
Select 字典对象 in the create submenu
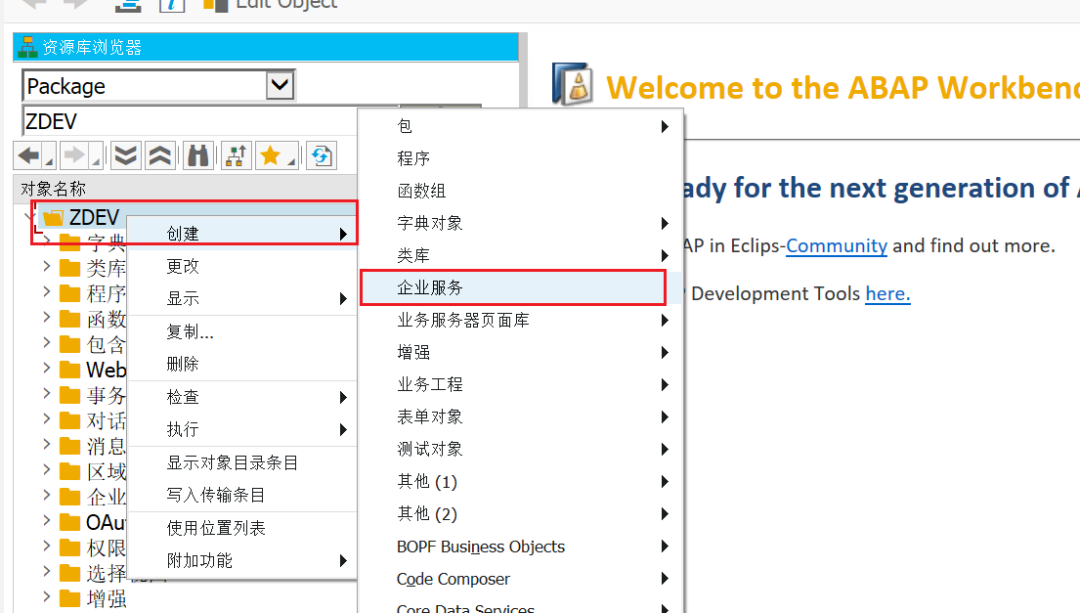tap(521, 223)
